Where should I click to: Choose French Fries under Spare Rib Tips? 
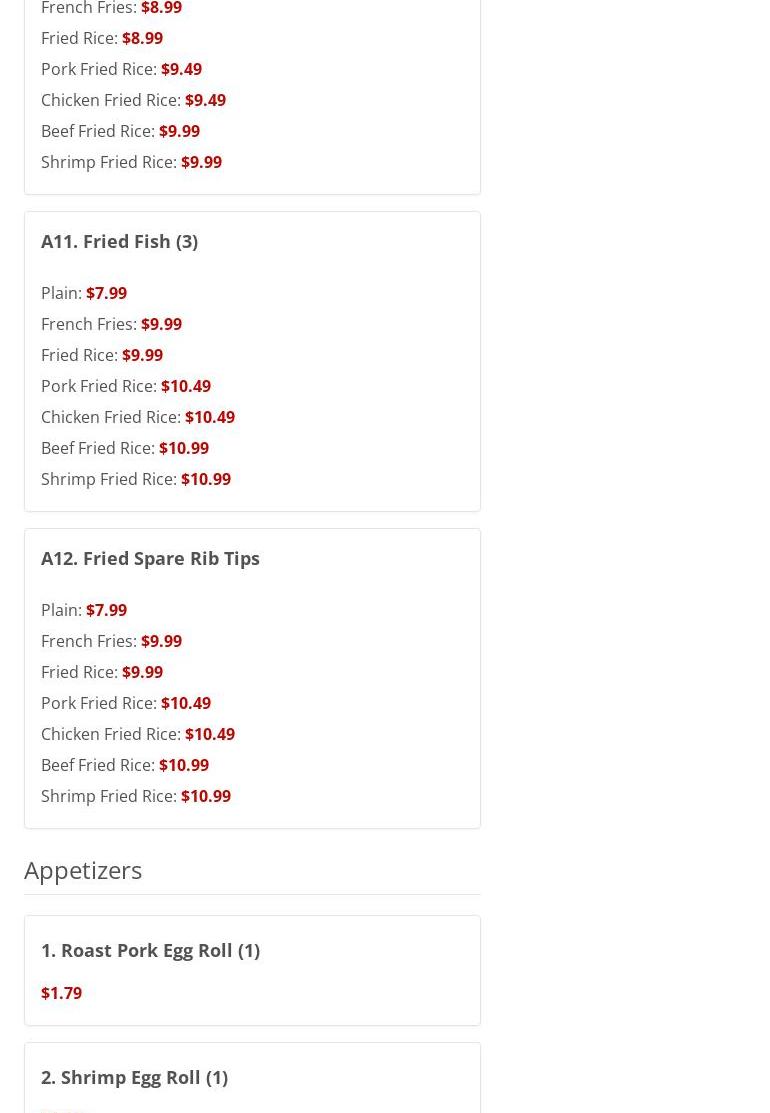111,641
